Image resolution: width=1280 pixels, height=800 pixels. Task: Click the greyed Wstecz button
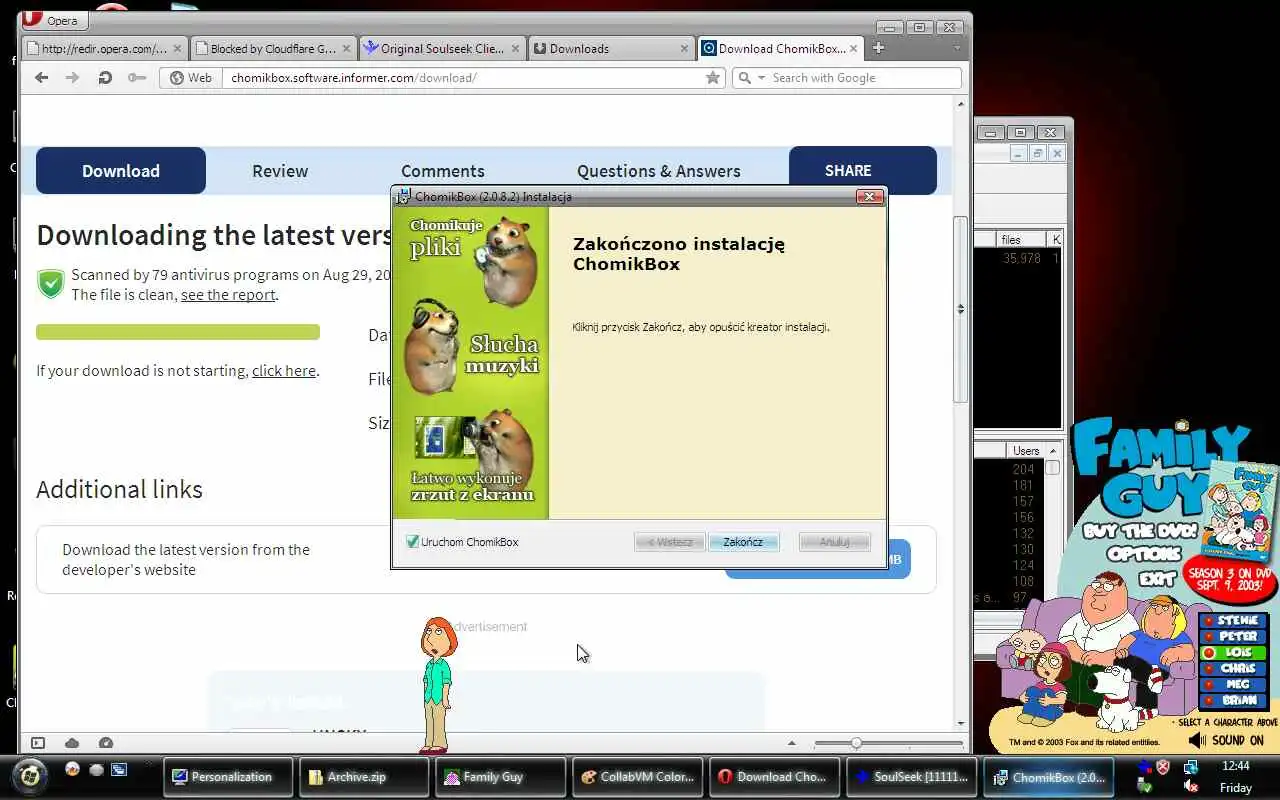670,542
